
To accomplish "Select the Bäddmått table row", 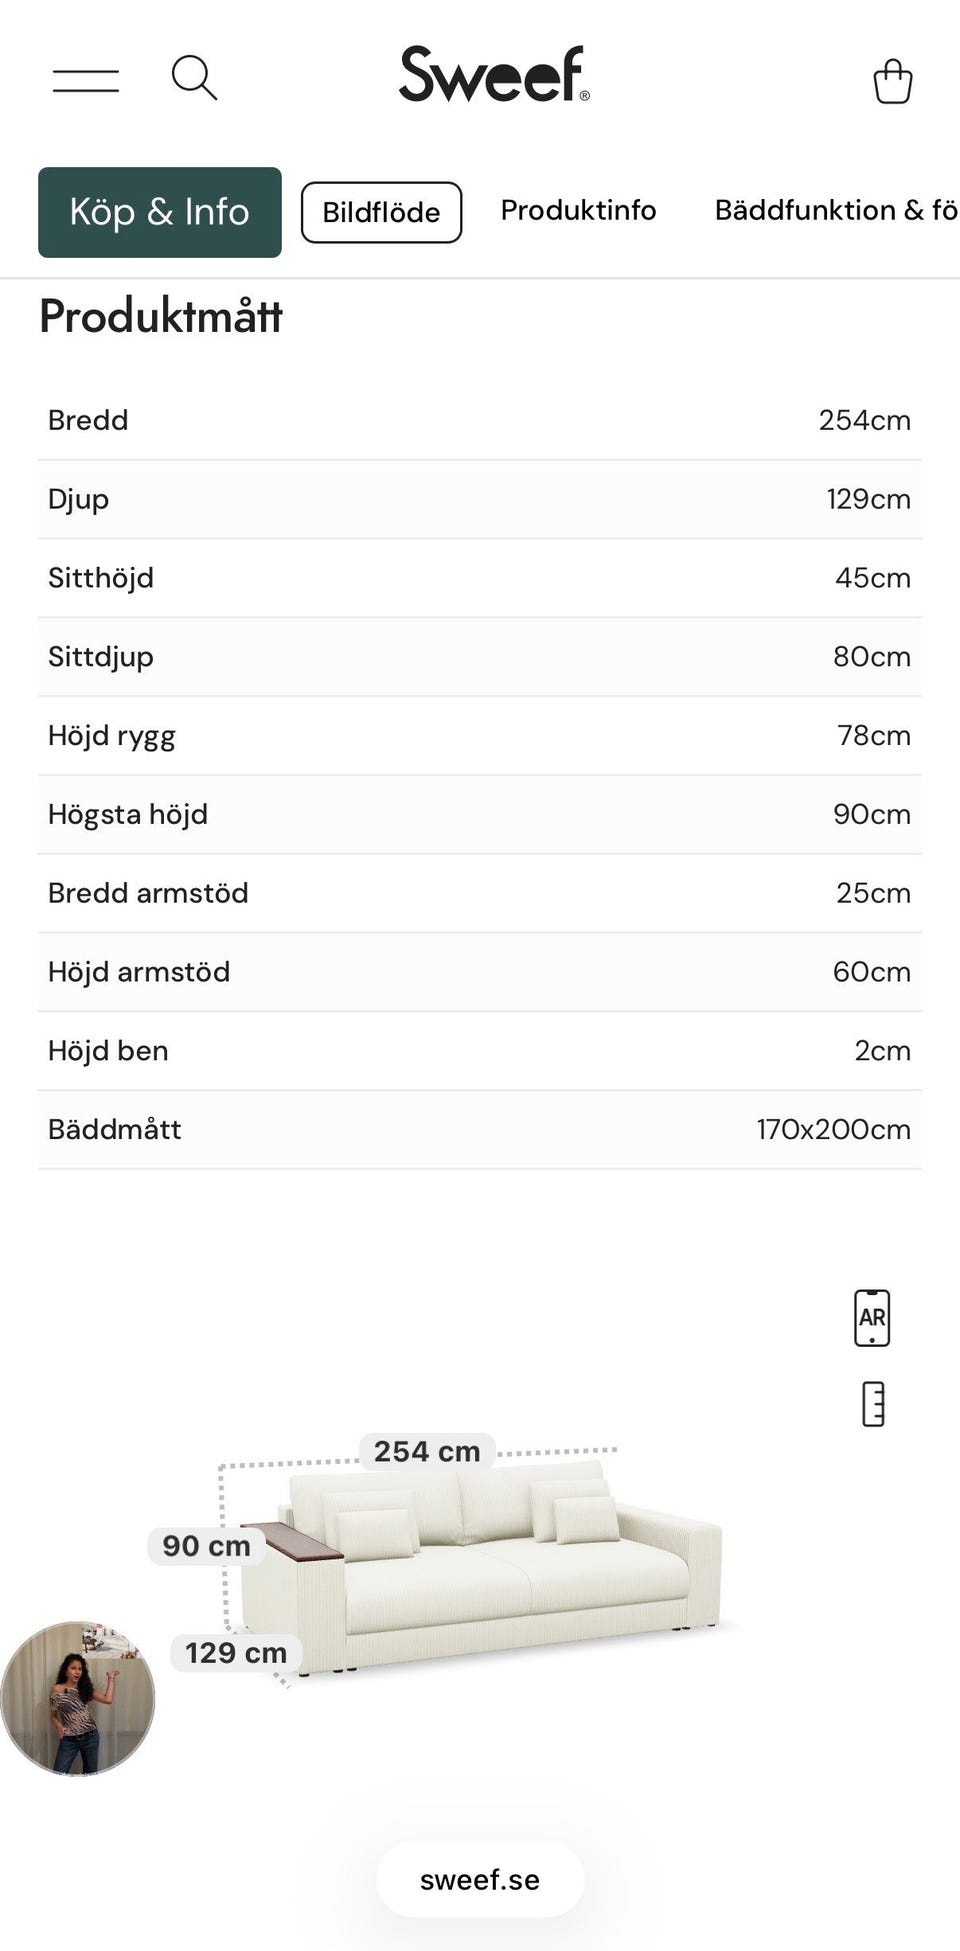I will (480, 1130).
